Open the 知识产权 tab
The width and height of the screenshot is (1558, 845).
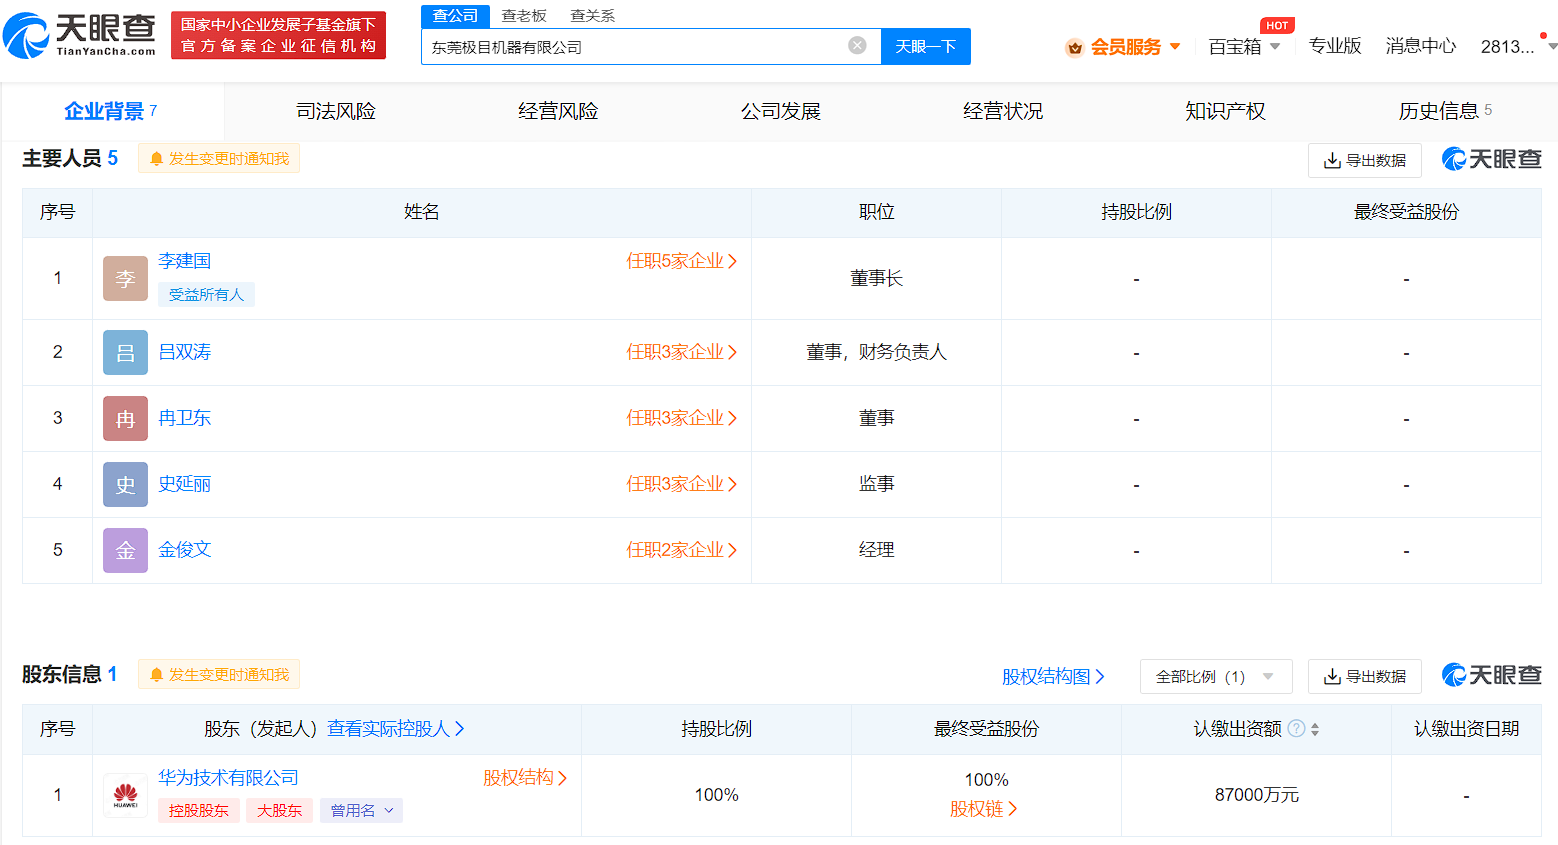pyautogui.click(x=1225, y=111)
